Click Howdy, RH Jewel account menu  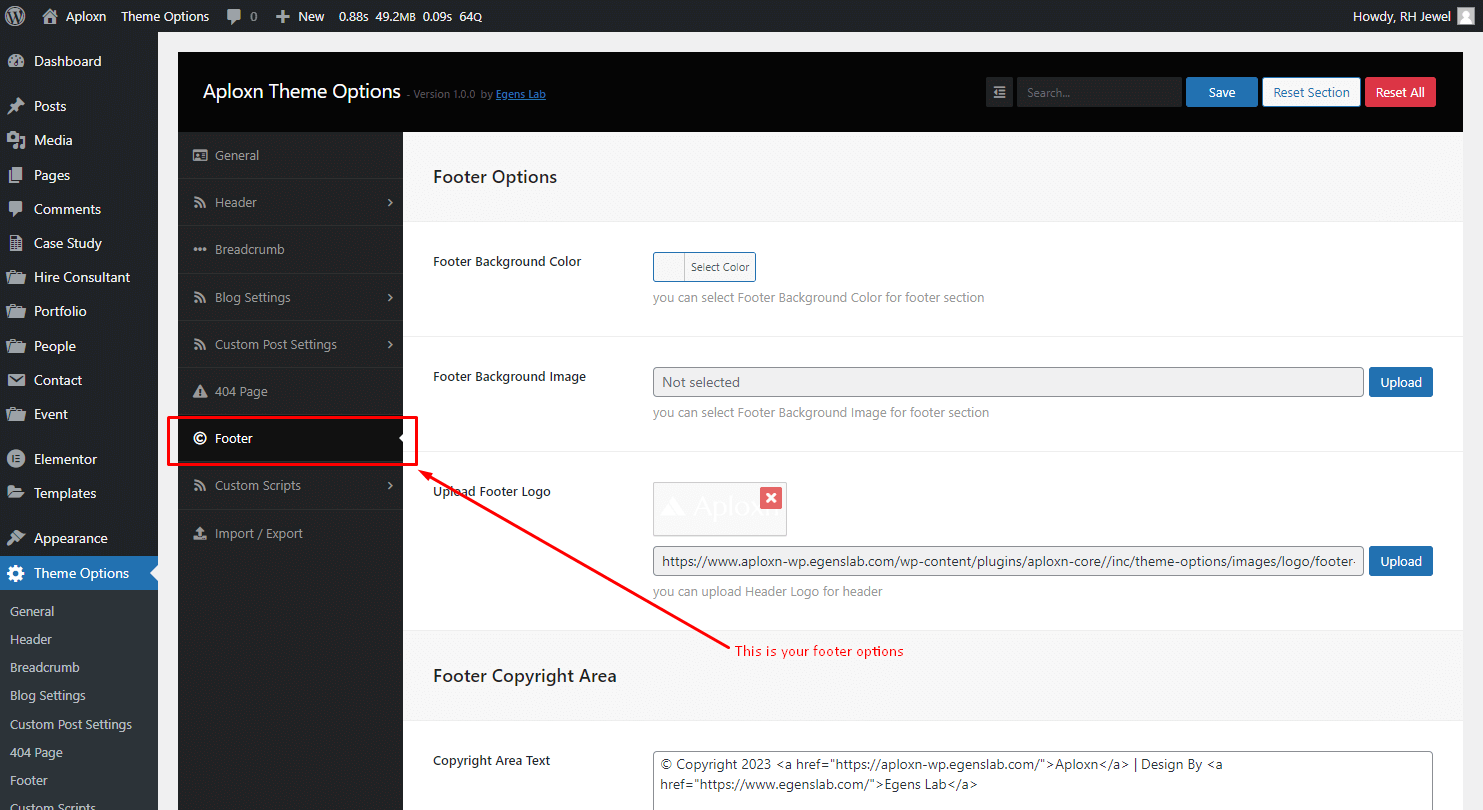[1413, 16]
